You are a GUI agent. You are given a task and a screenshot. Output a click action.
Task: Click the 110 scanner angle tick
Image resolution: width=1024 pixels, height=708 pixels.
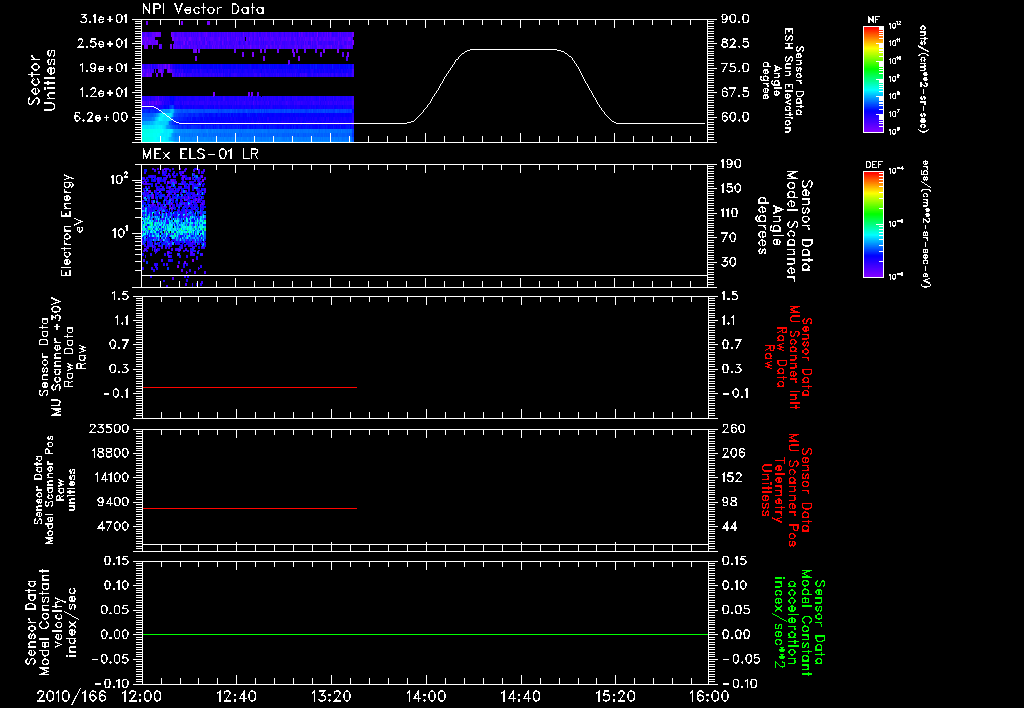click(731, 213)
